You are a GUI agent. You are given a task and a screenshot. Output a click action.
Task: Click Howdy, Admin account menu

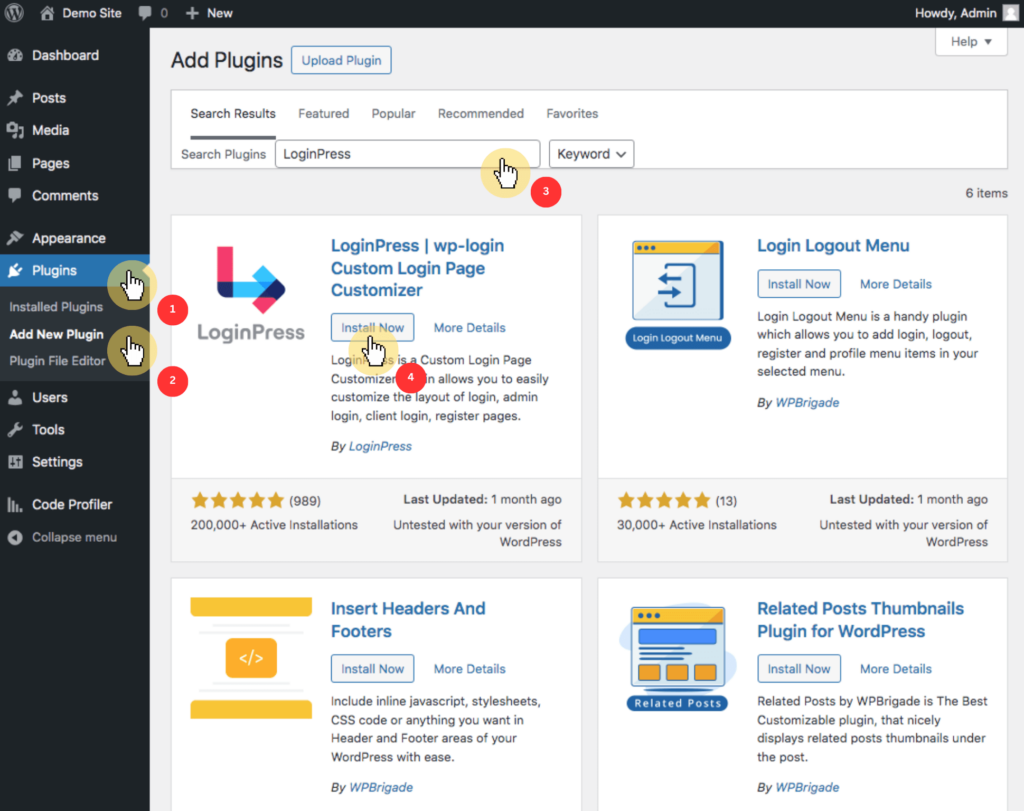(965, 13)
